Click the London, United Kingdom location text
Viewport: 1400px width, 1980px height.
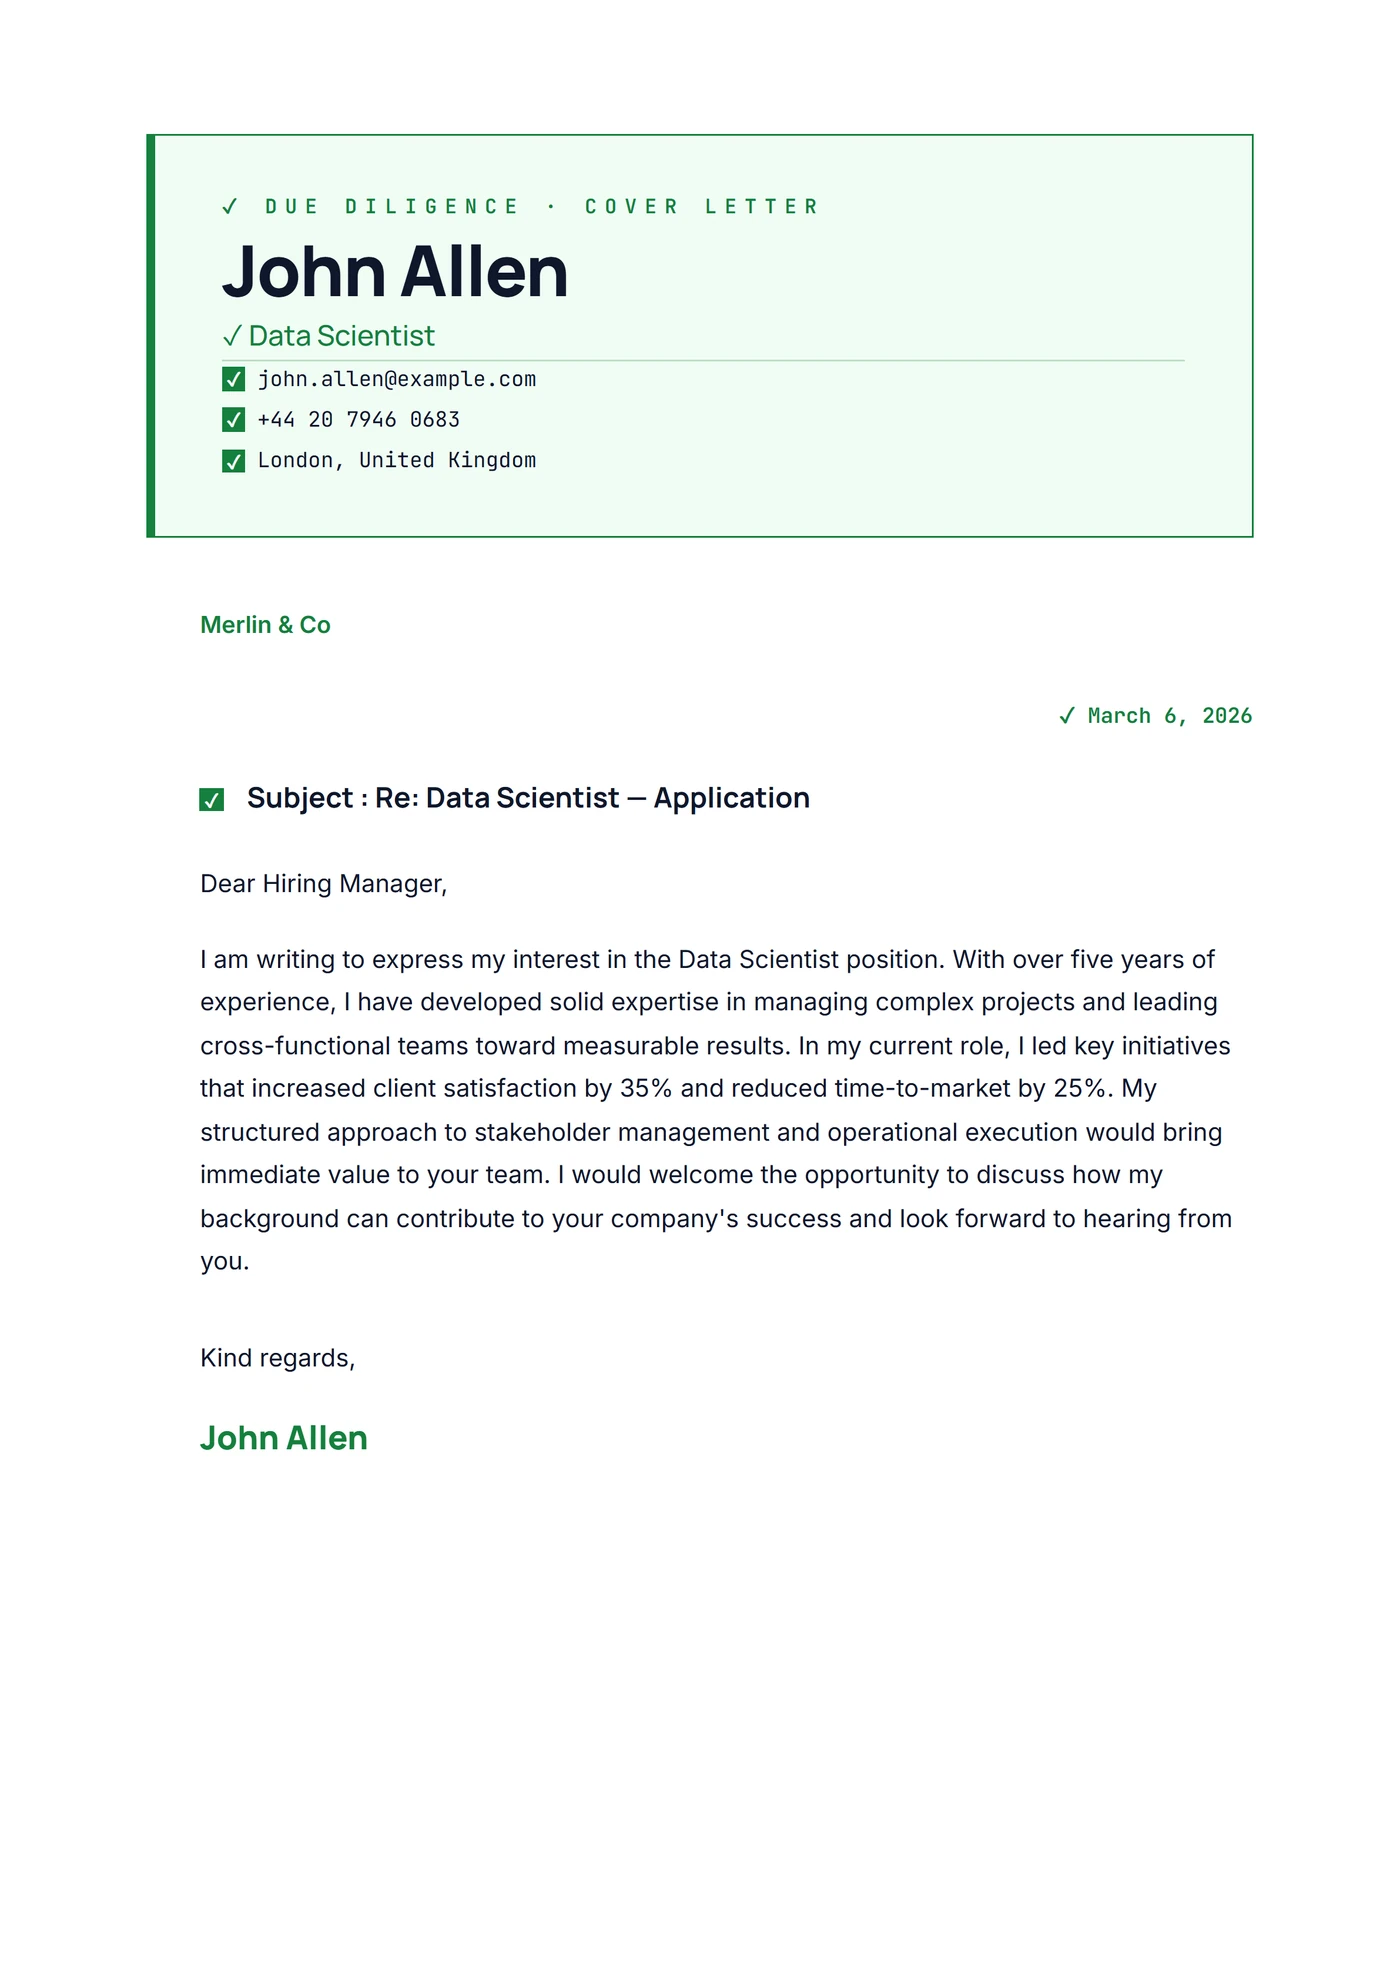(x=397, y=461)
